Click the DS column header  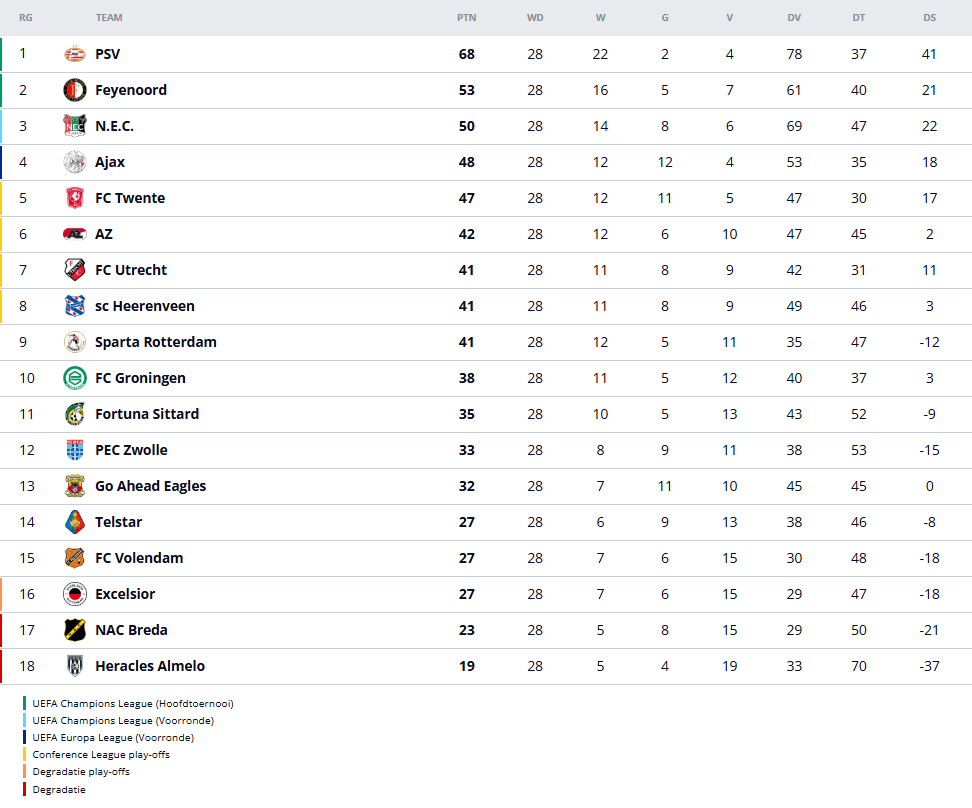point(930,18)
